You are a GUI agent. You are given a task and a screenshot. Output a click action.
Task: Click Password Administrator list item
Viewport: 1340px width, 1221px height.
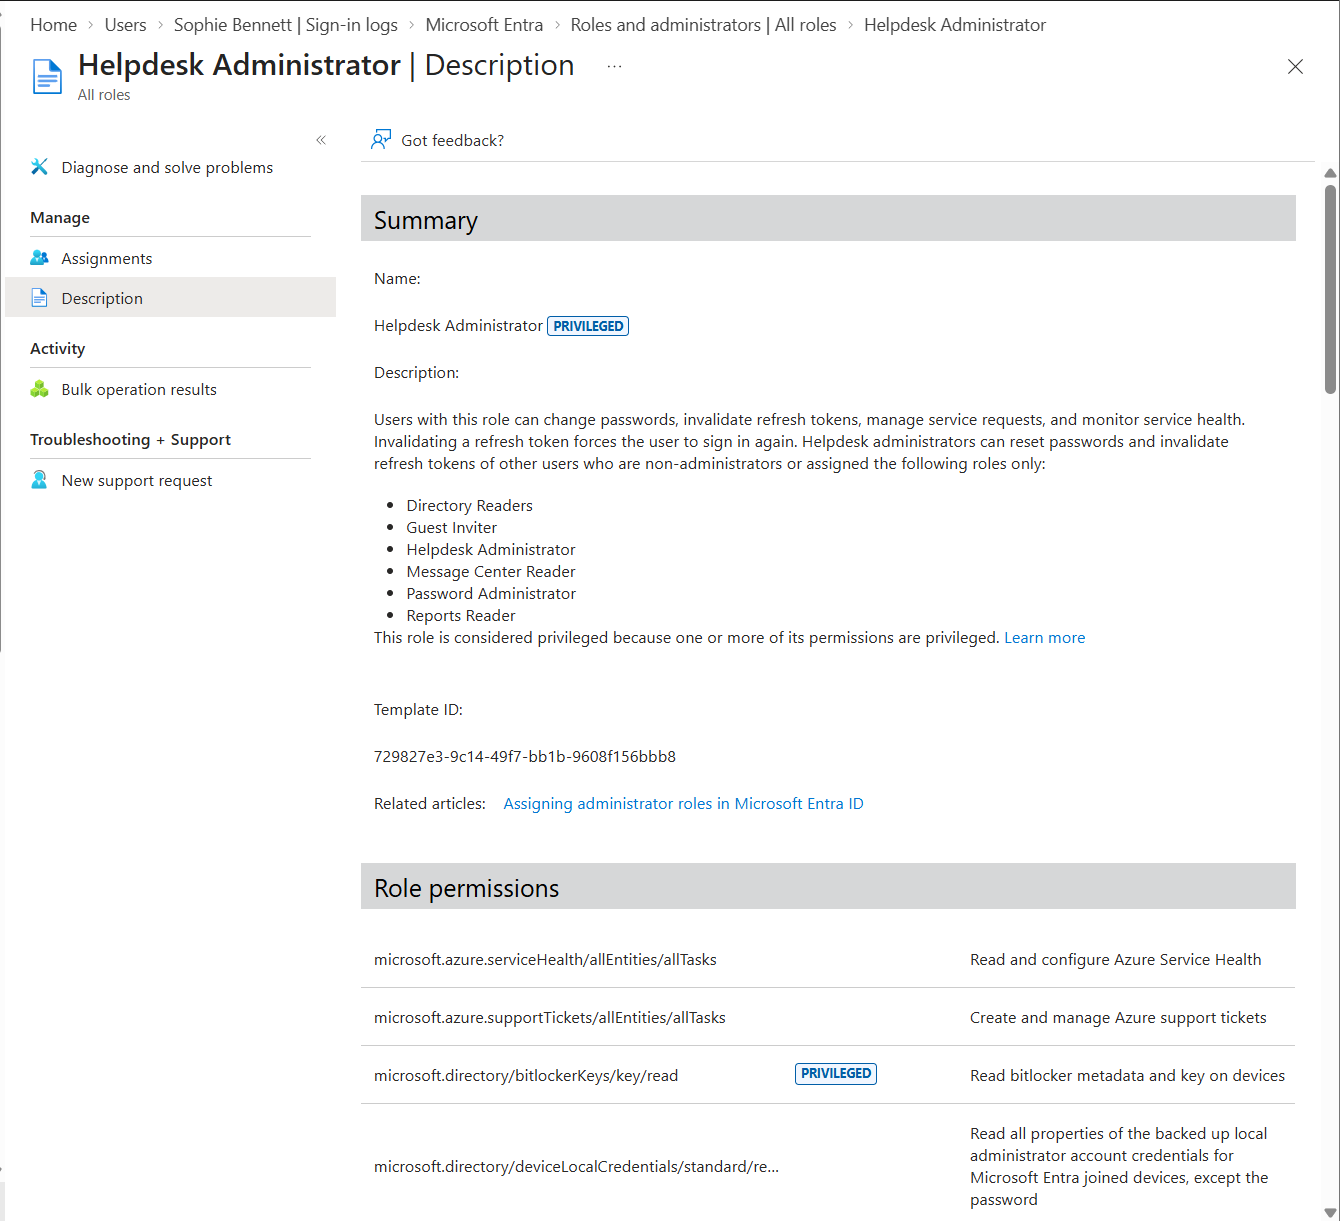pyautogui.click(x=491, y=593)
